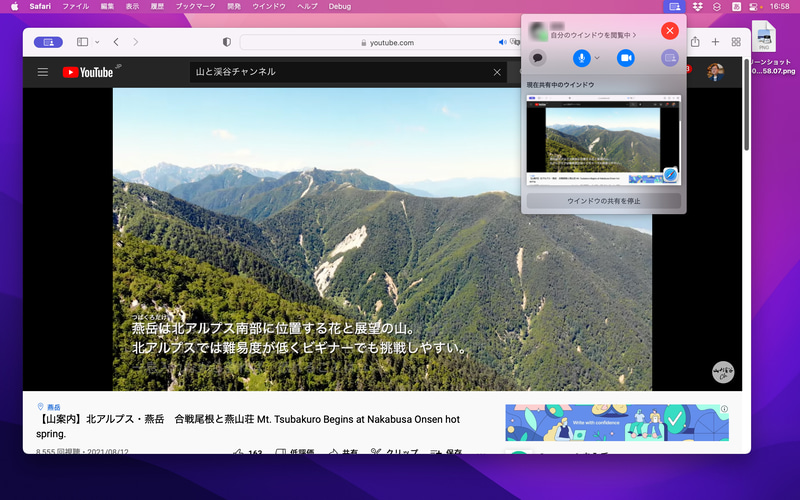Open the ファイル menu

coord(76,6)
